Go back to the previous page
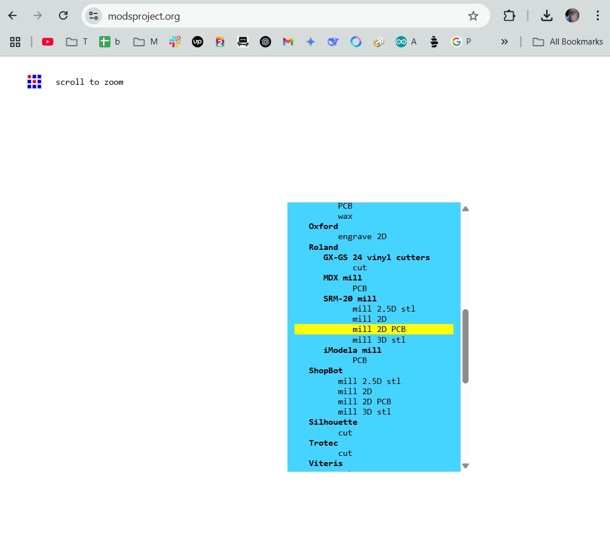This screenshot has width=610, height=533. [x=12, y=16]
